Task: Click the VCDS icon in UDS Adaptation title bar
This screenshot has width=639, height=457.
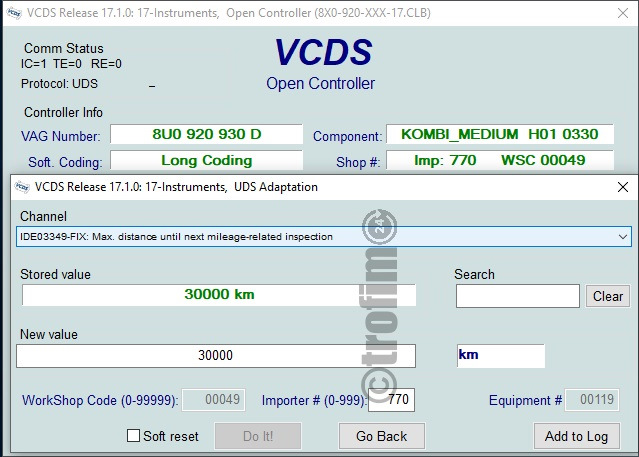Action: coord(22,187)
